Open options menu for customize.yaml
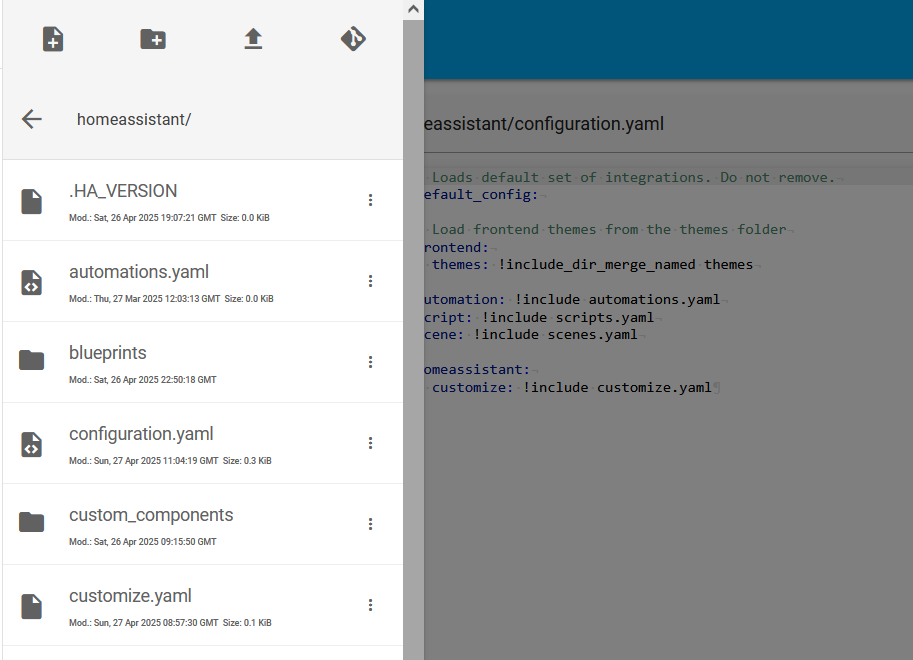The height and width of the screenshot is (660, 913). point(370,605)
